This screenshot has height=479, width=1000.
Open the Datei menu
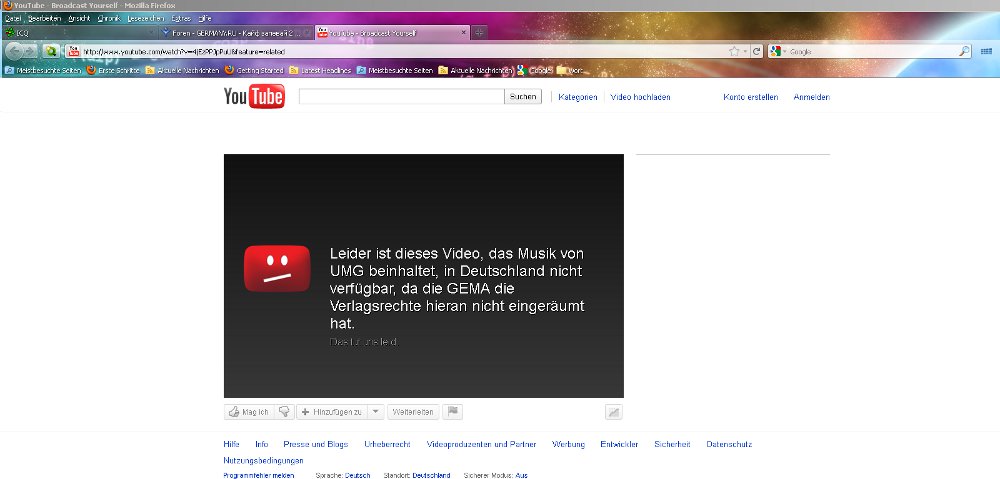(x=13, y=18)
